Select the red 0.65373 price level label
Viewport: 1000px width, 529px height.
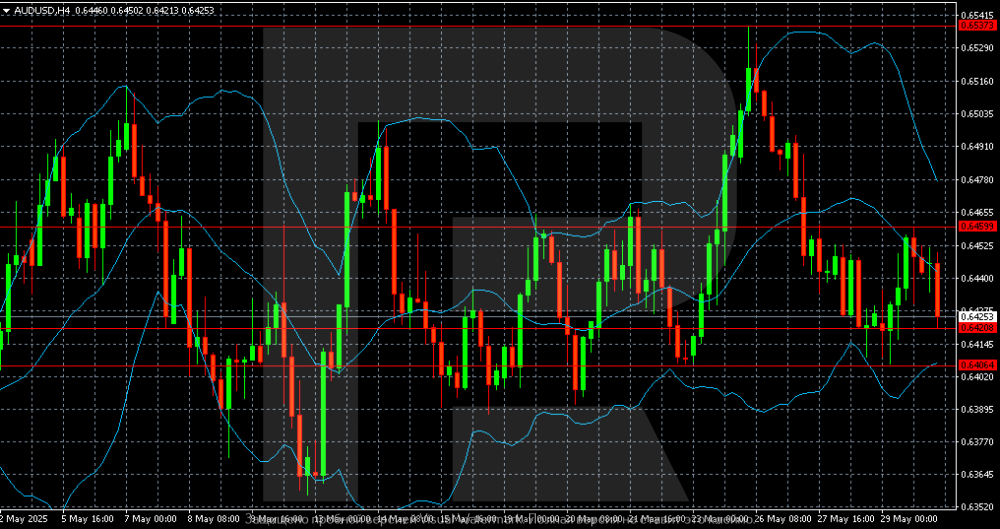[976, 26]
